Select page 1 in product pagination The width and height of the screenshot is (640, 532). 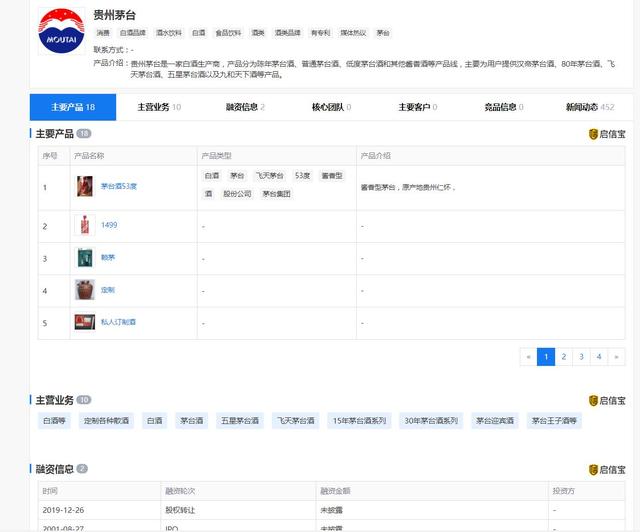click(x=546, y=357)
